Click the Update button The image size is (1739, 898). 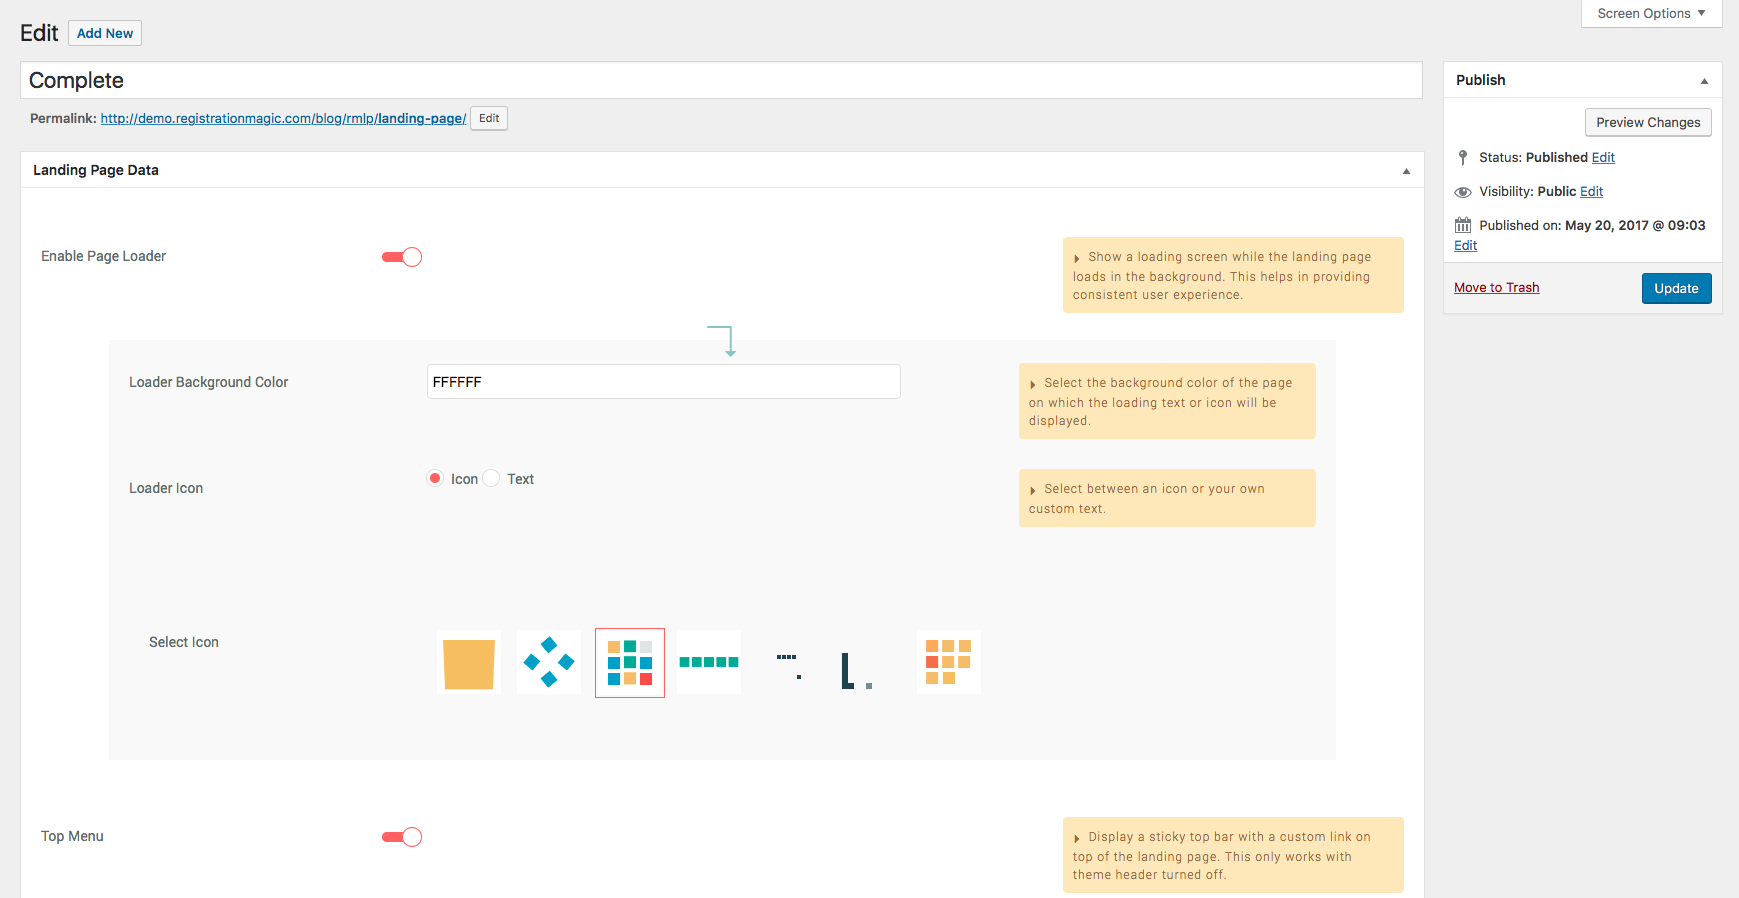pyautogui.click(x=1676, y=288)
